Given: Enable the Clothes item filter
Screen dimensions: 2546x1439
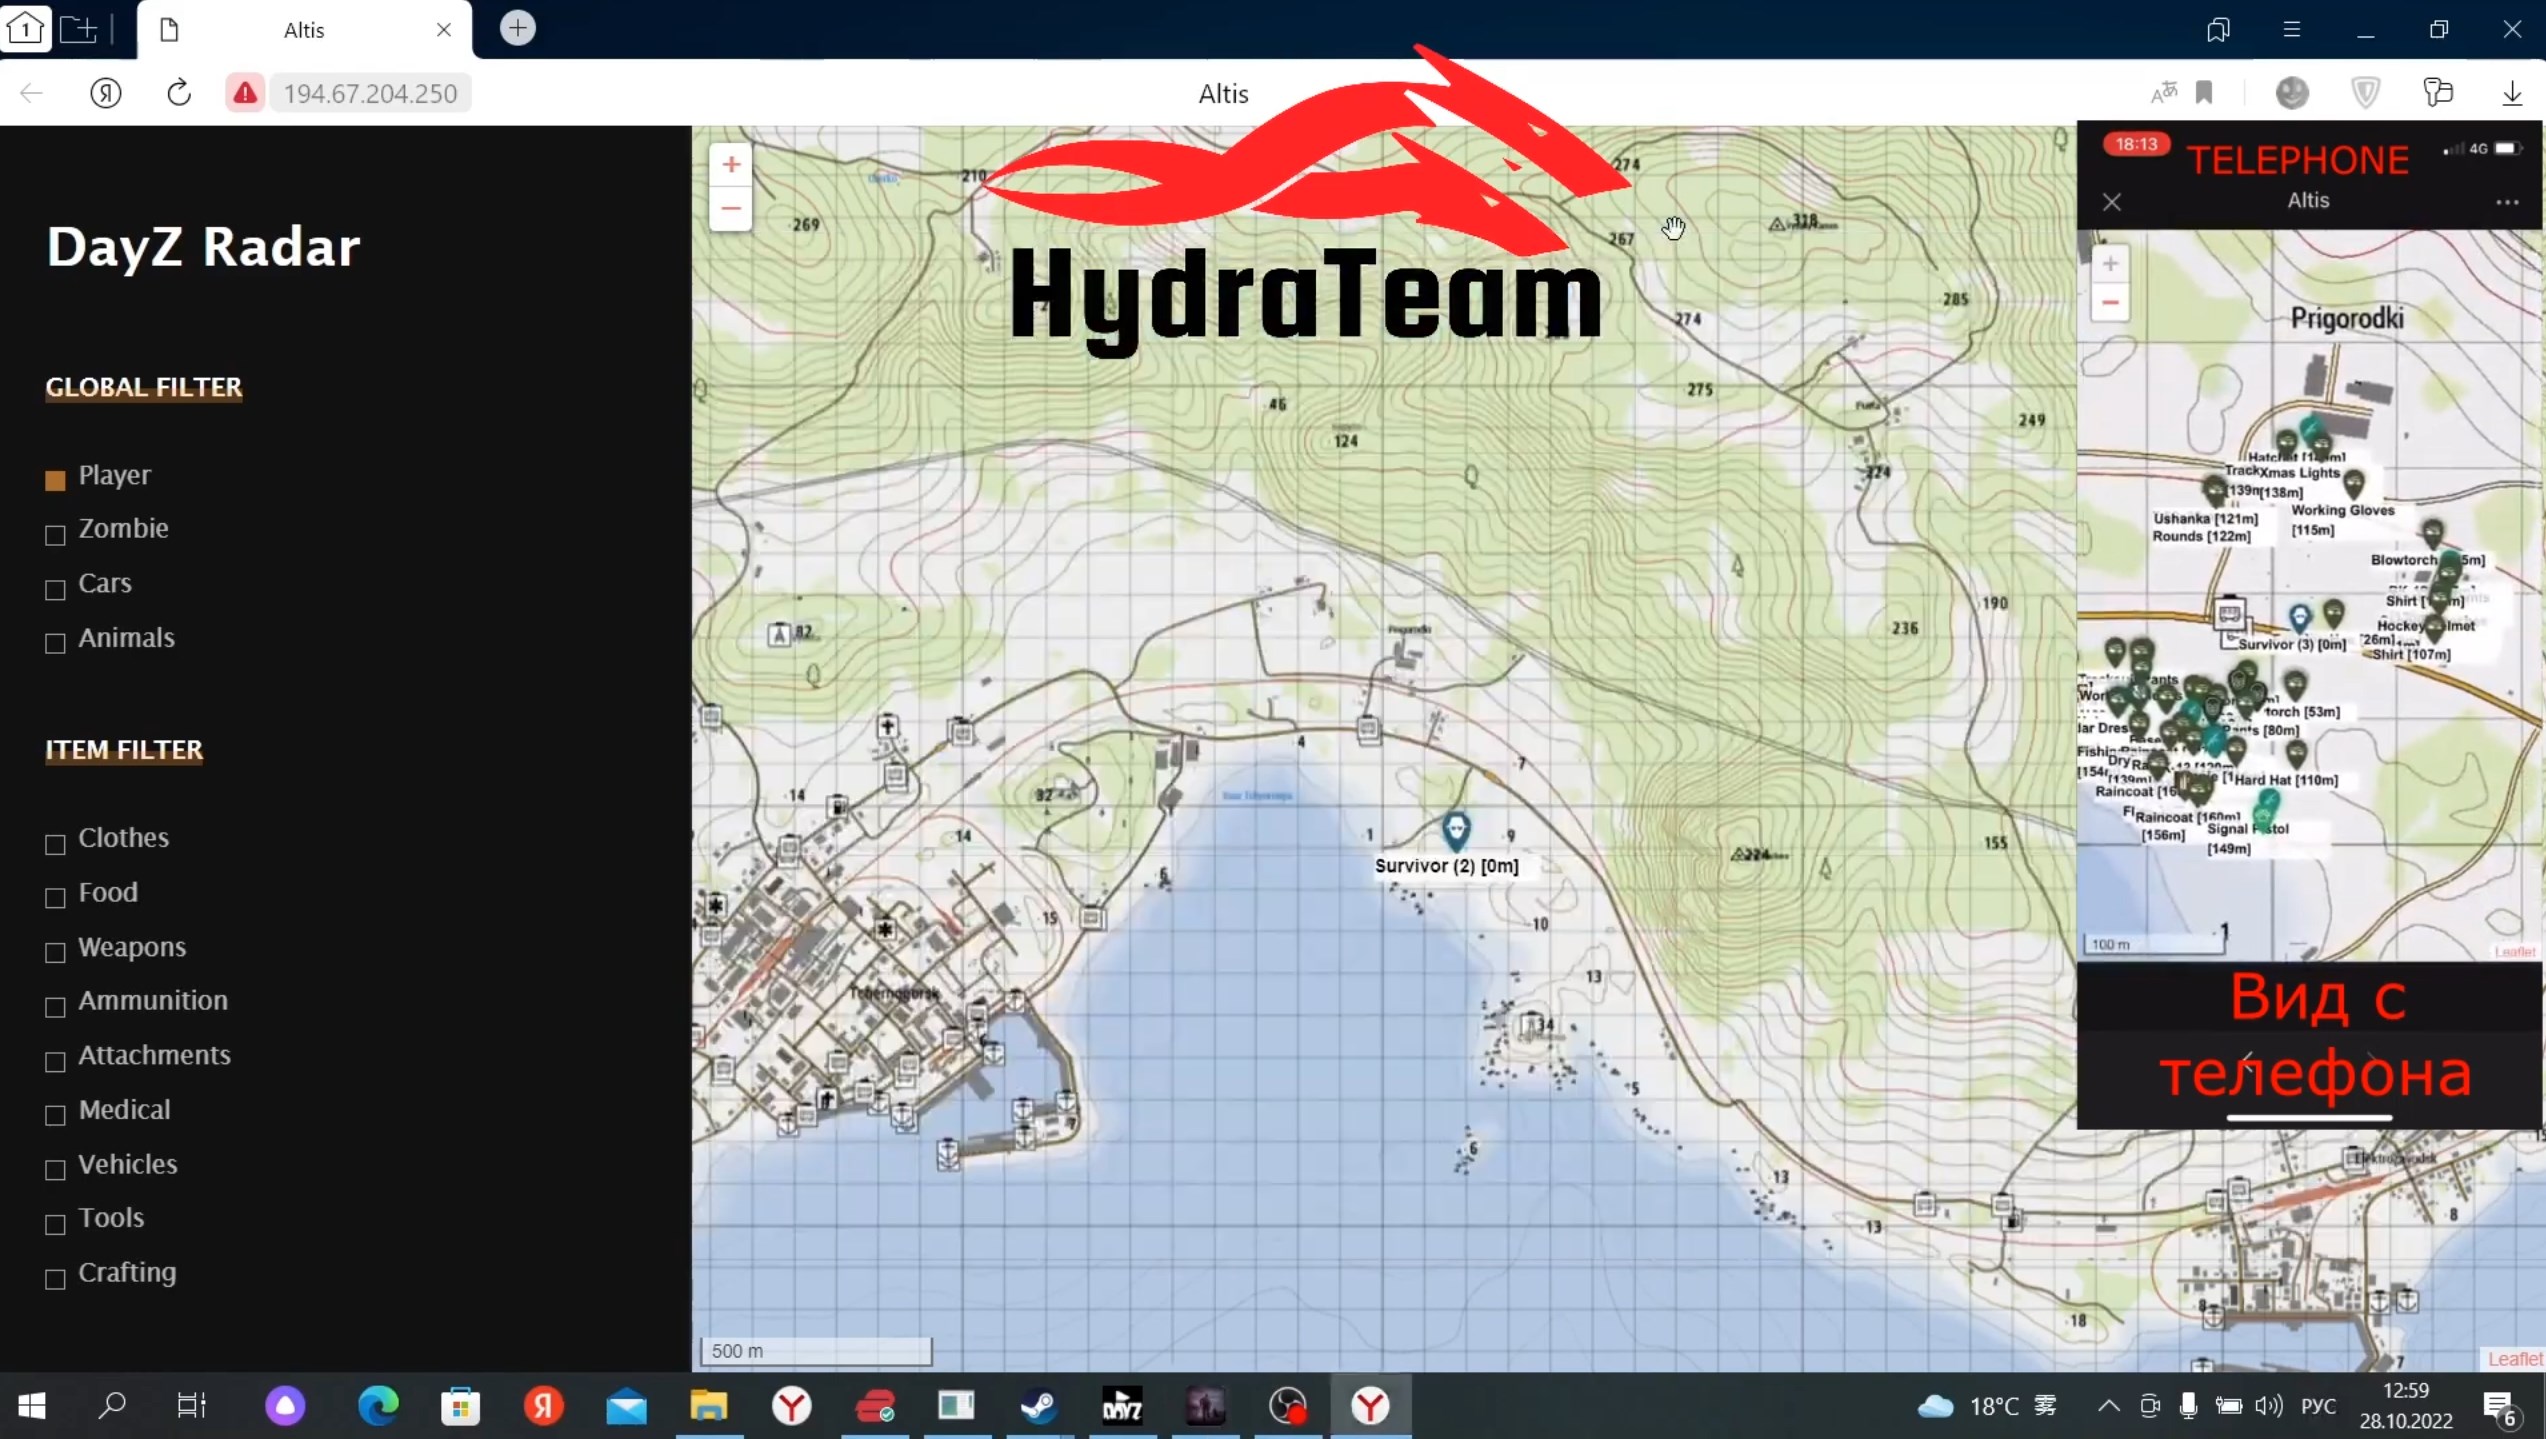Looking at the screenshot, I should click(56, 844).
